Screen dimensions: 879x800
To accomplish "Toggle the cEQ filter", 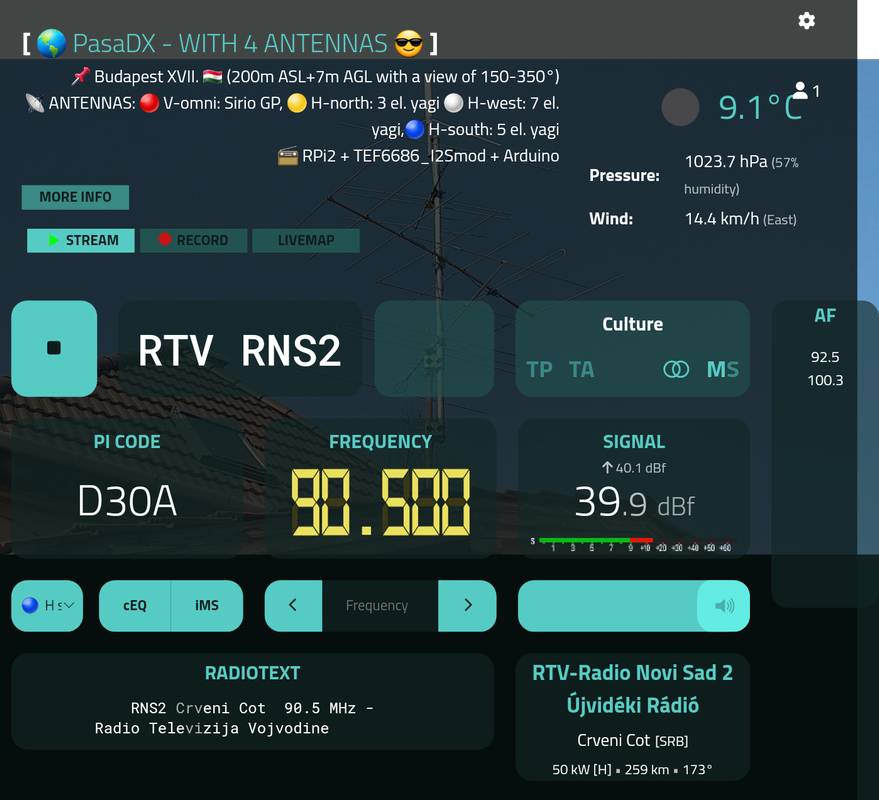I will click(135, 605).
